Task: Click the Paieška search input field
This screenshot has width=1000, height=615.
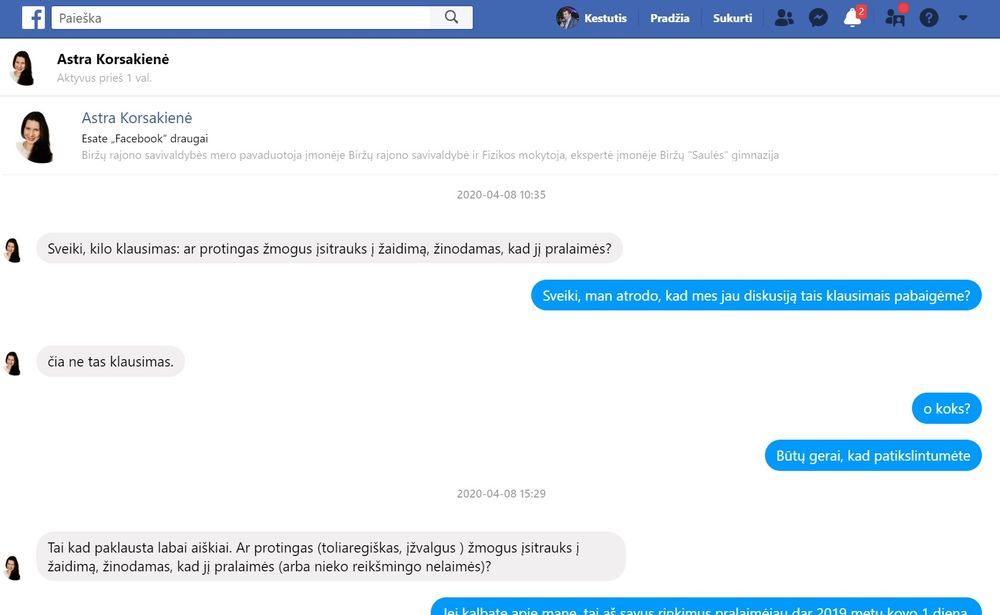Action: tap(240, 17)
